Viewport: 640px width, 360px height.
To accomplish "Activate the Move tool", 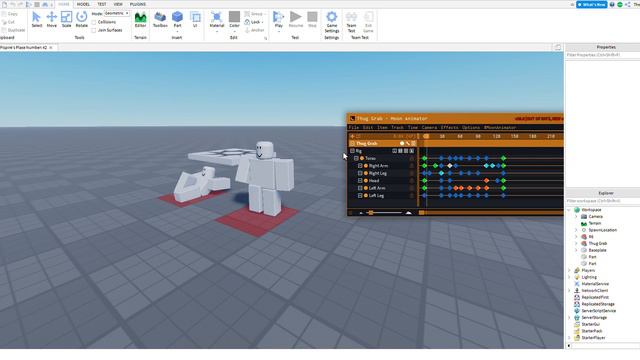I will 51,19.
